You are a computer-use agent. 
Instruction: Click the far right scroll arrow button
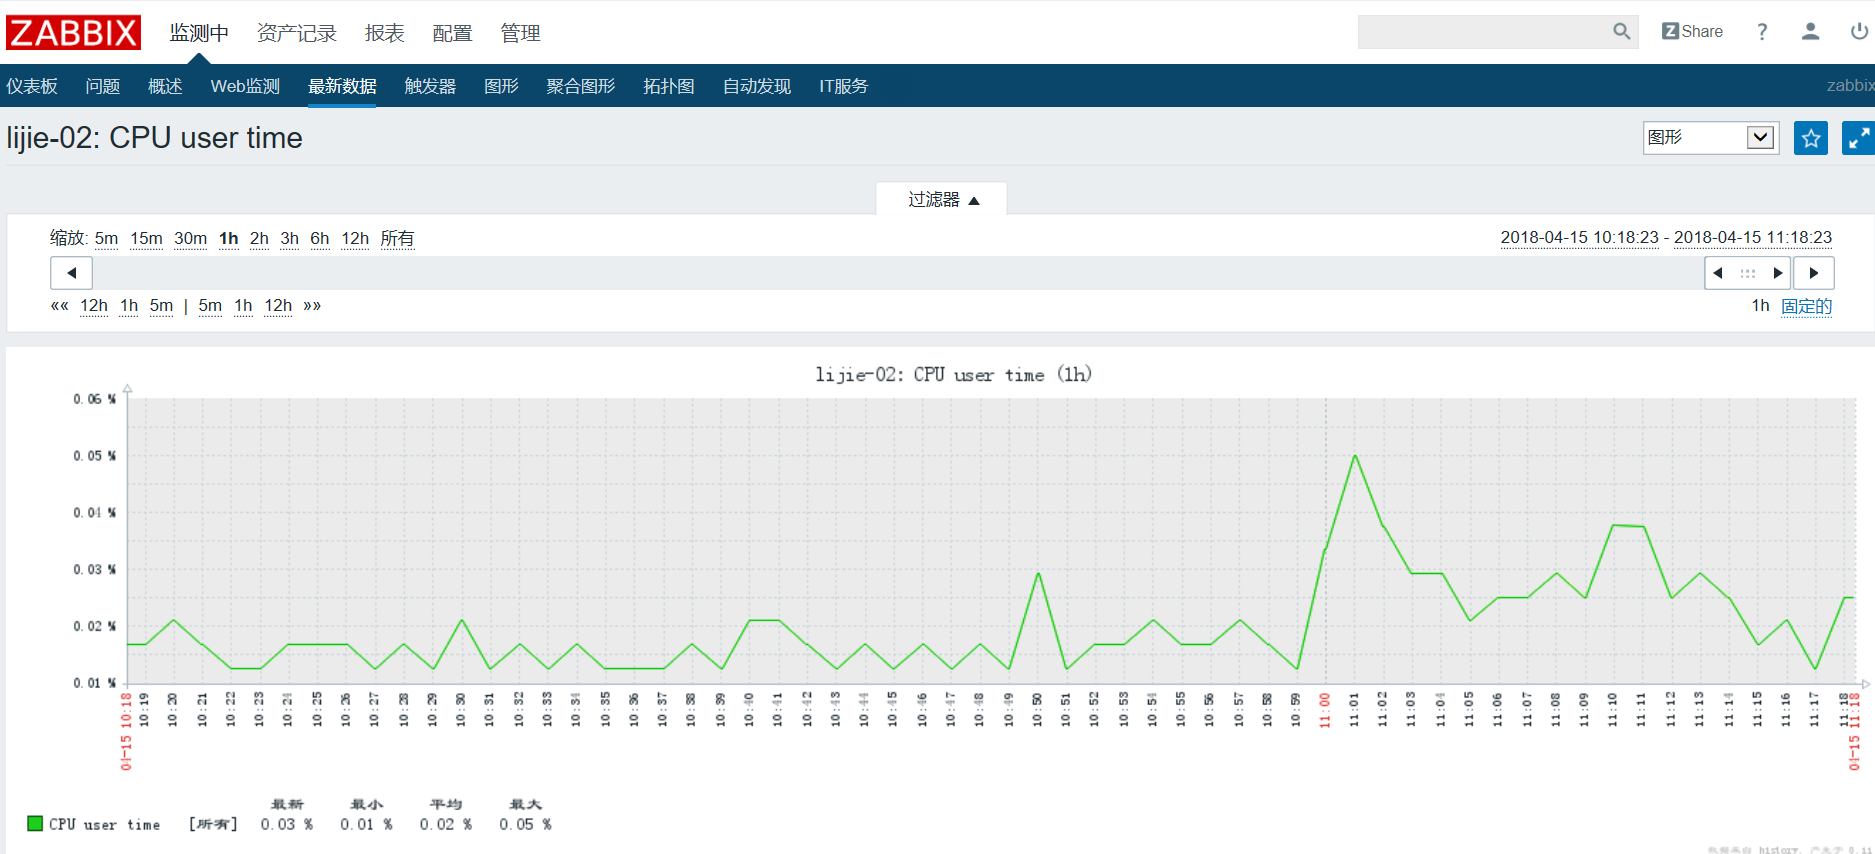1813,273
